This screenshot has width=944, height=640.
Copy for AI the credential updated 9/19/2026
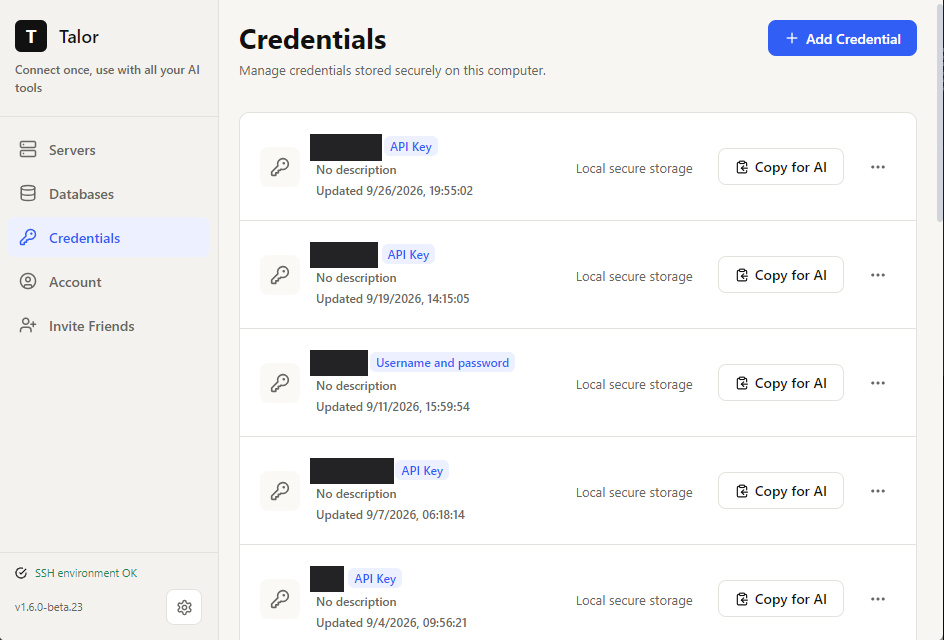pyautogui.click(x=780, y=275)
